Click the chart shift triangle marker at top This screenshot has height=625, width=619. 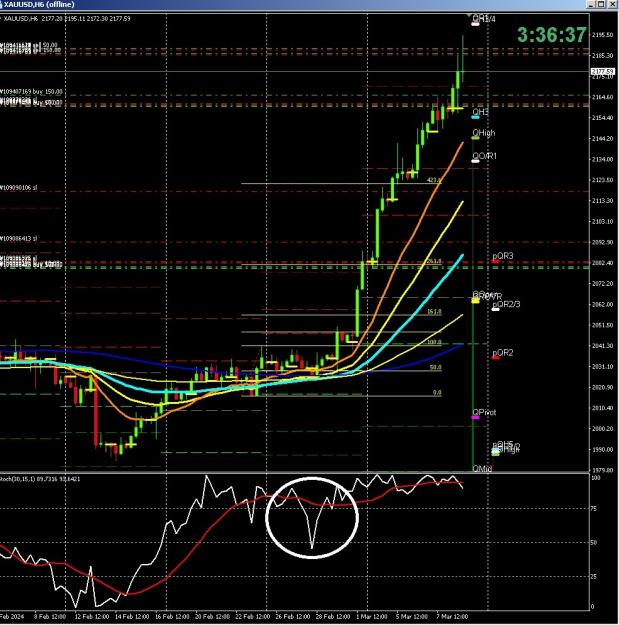[469, 16]
